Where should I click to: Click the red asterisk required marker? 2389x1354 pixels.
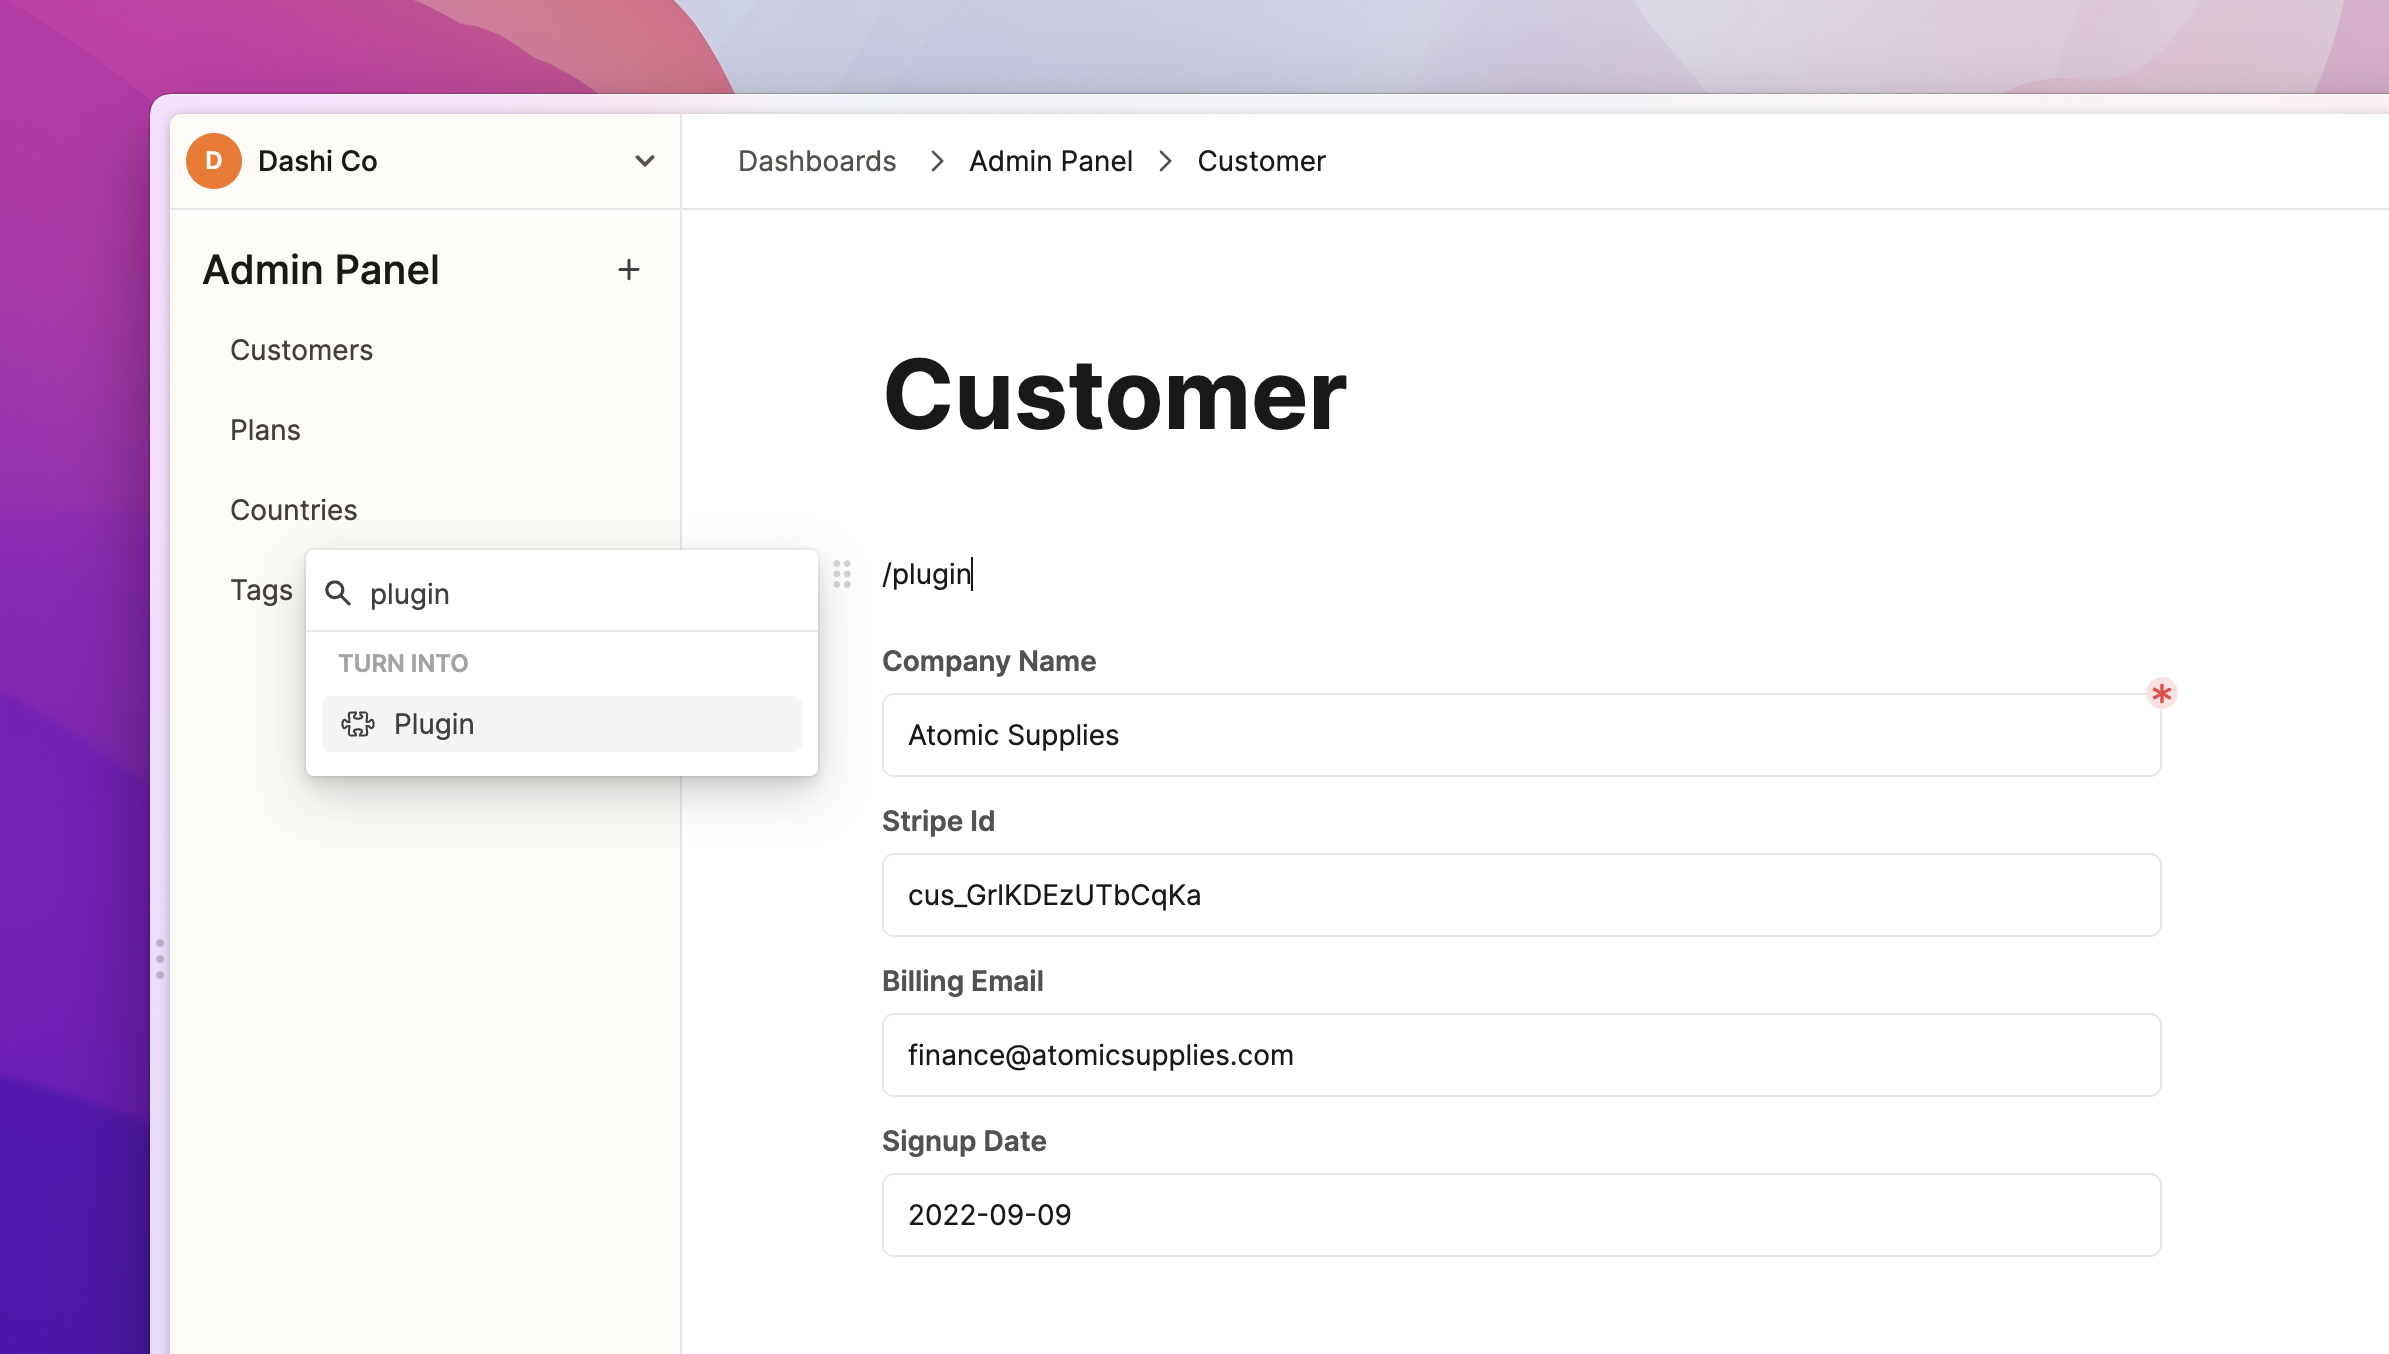click(2161, 693)
